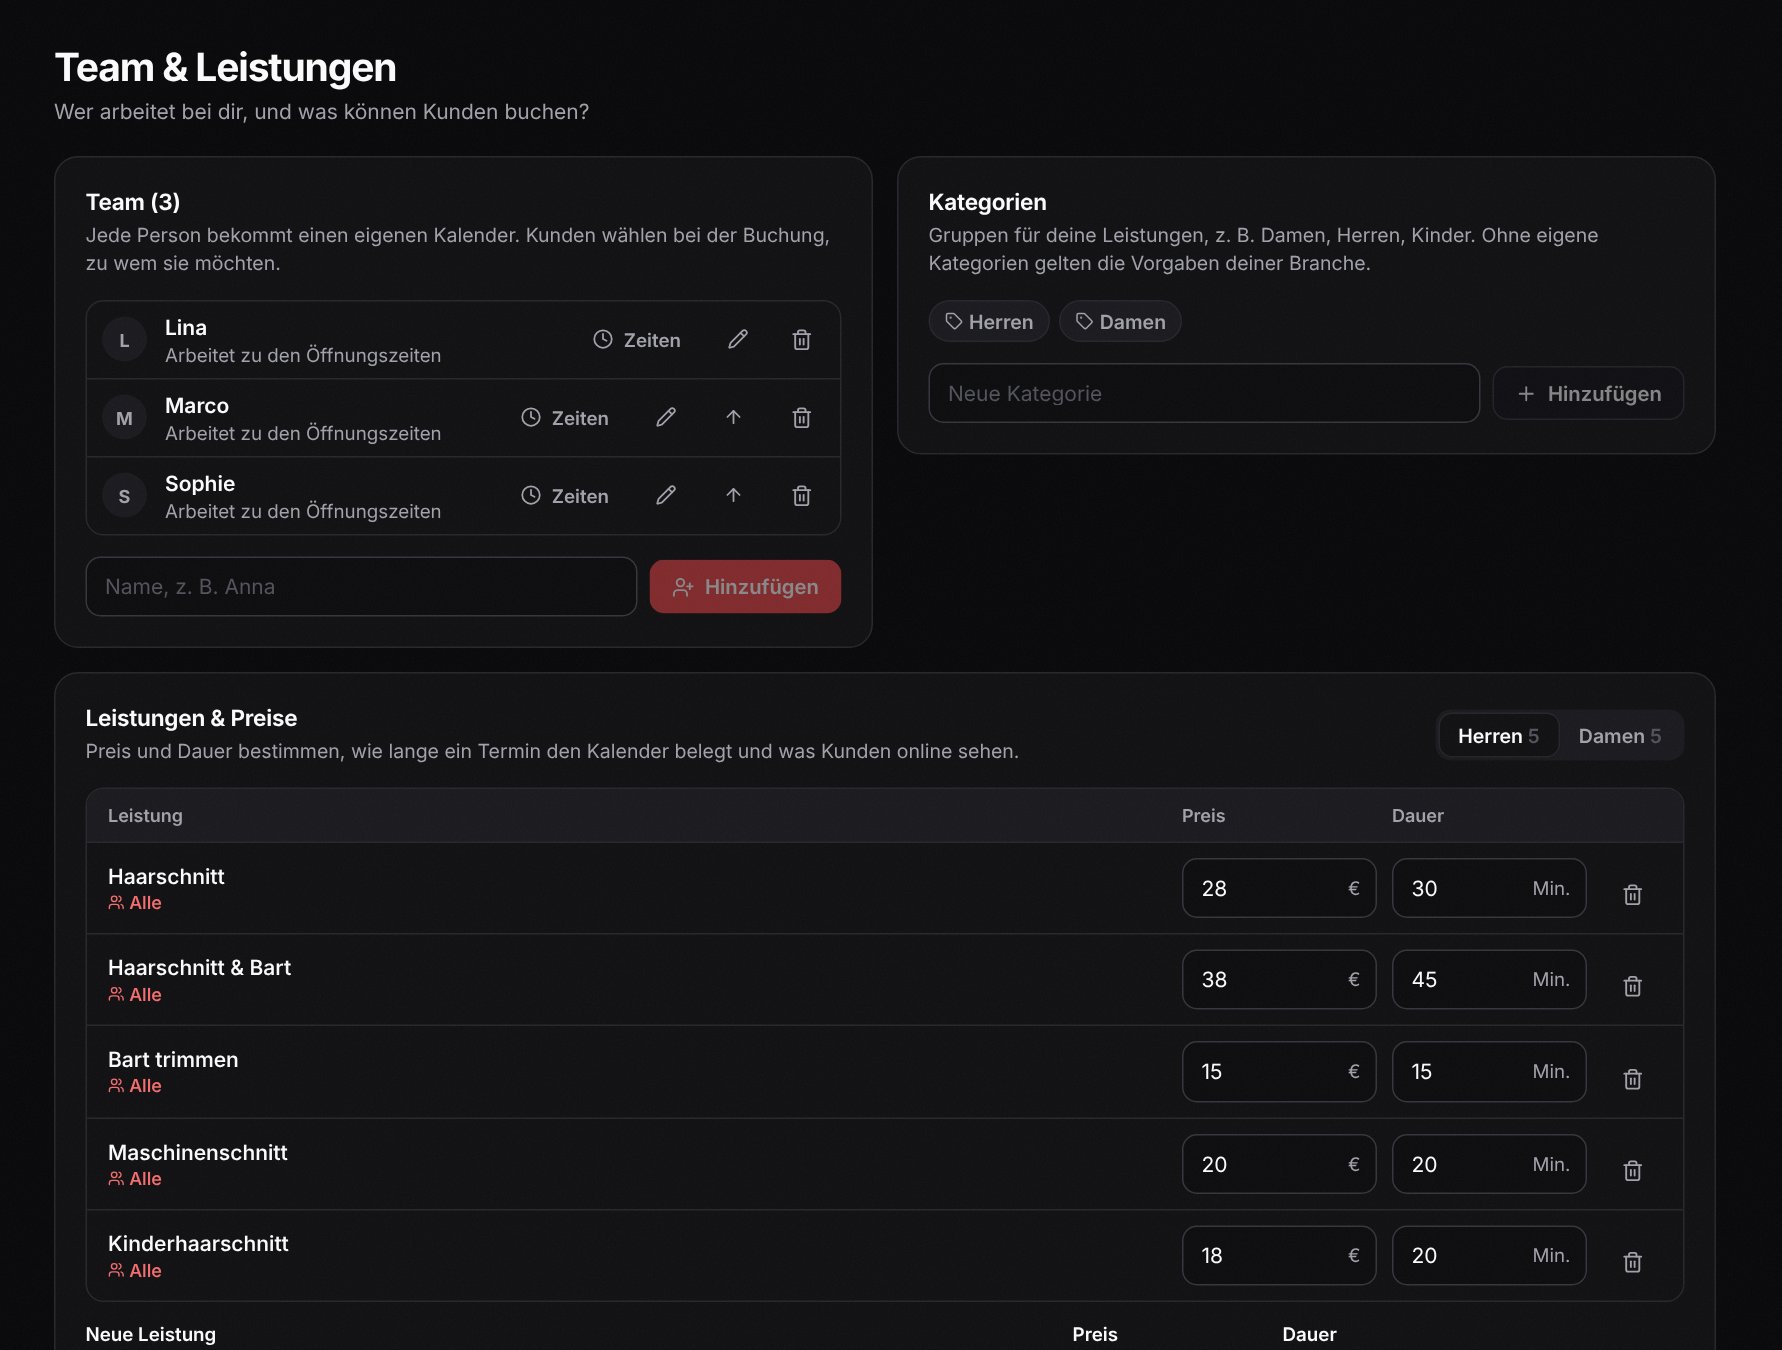
Task: Delete the Maschinenschnitt service row
Action: tap(1632, 1170)
